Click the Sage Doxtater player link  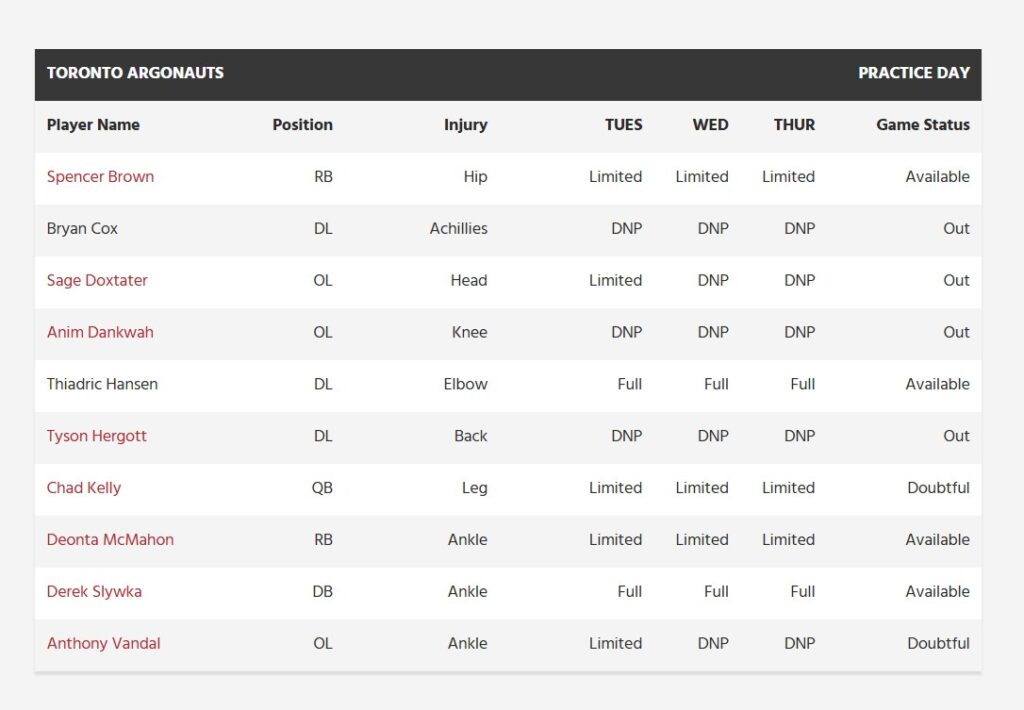pyautogui.click(x=97, y=281)
